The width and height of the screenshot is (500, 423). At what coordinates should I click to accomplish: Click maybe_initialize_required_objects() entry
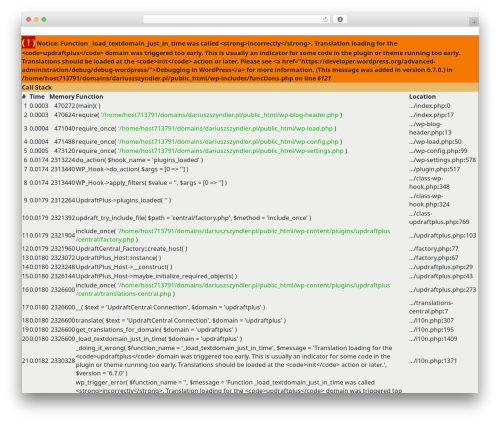[x=156, y=276]
